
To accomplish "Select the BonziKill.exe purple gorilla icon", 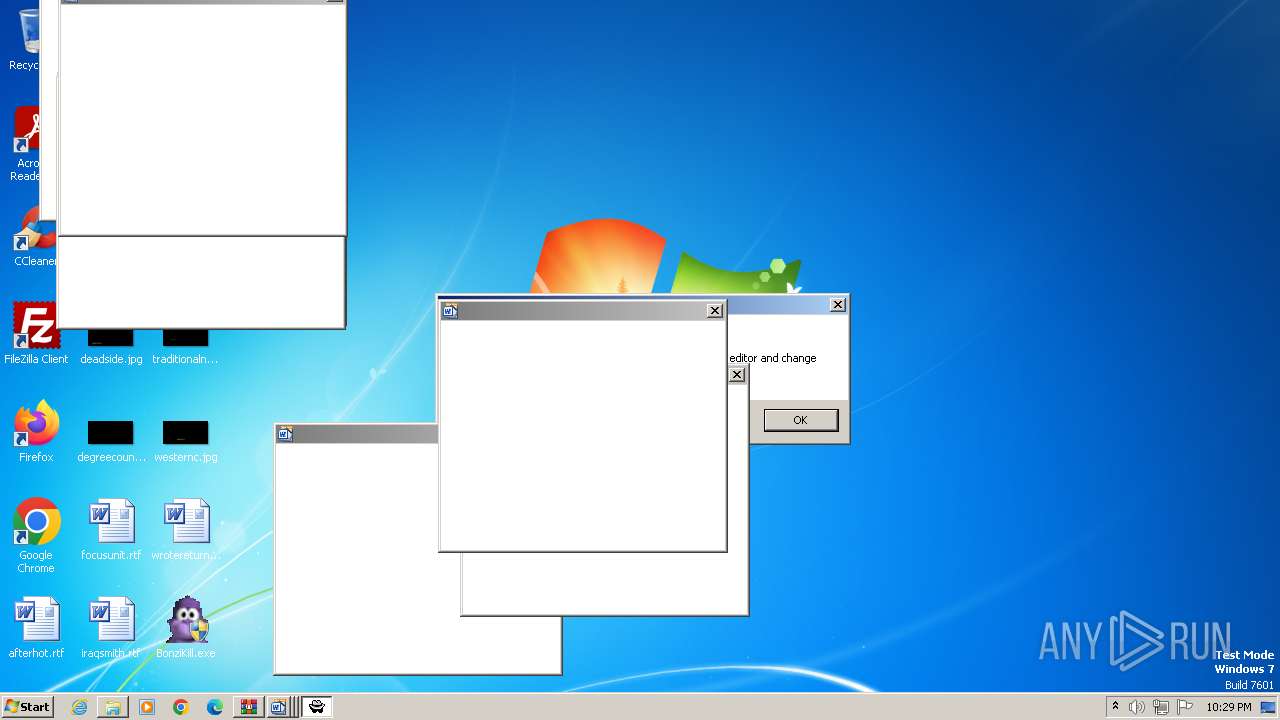I will [186, 628].
